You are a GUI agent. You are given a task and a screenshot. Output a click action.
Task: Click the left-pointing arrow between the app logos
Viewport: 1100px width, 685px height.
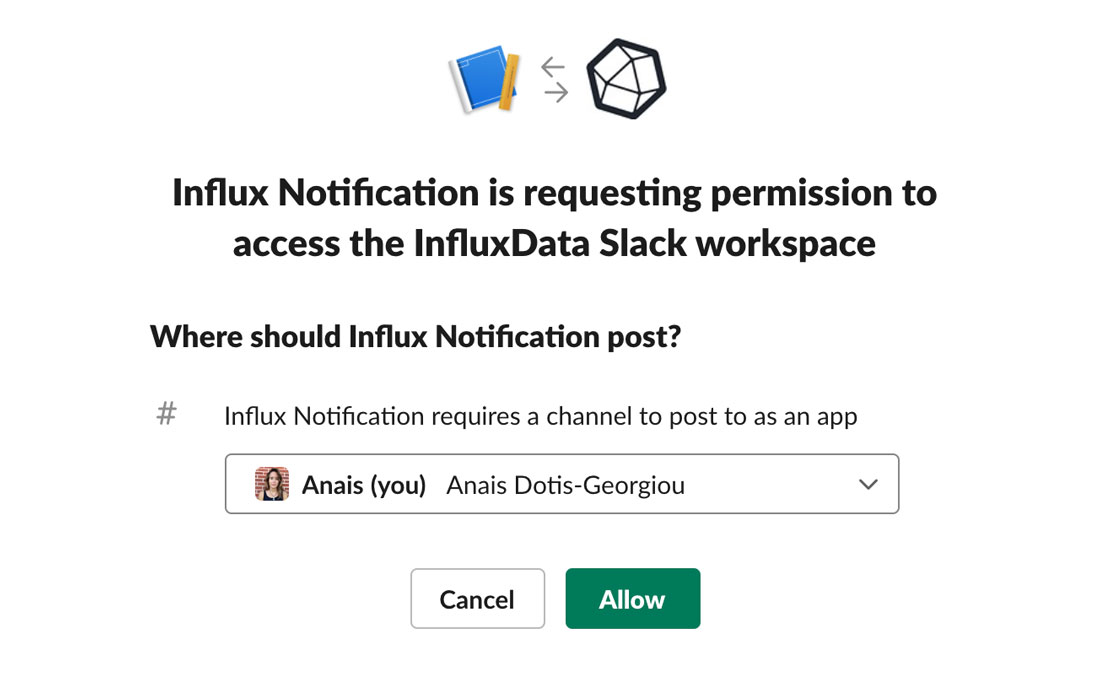pyautogui.click(x=554, y=67)
